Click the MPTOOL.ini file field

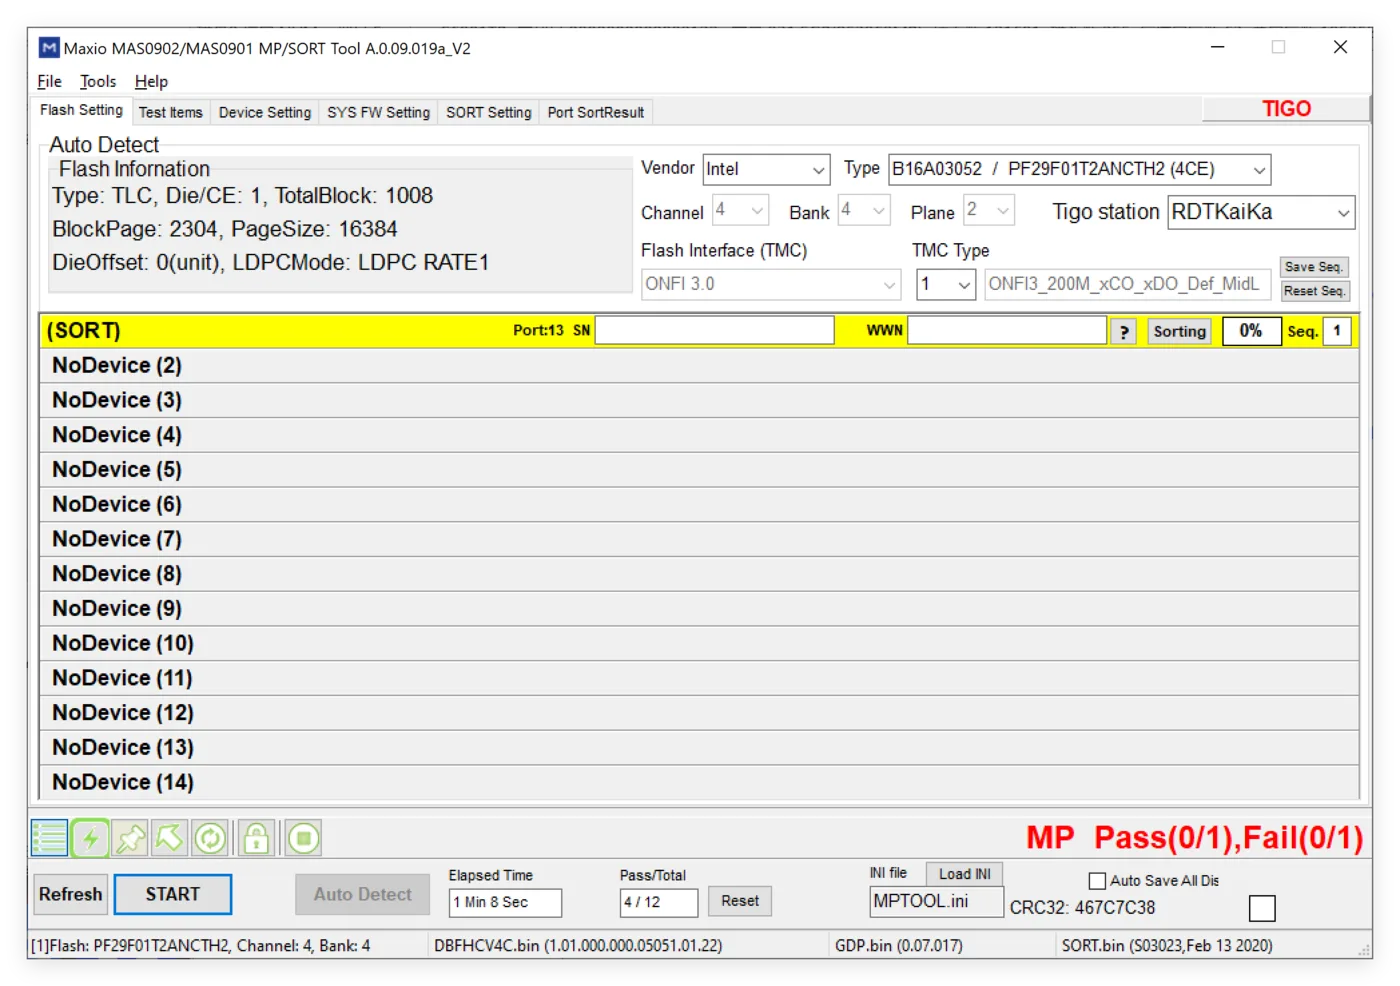936,902
